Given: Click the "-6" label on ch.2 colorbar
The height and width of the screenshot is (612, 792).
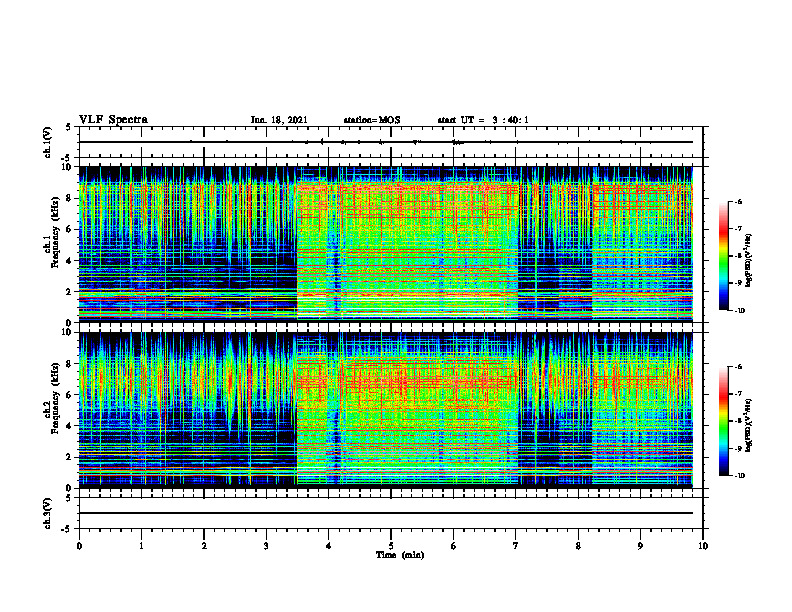Looking at the screenshot, I should tap(737, 367).
